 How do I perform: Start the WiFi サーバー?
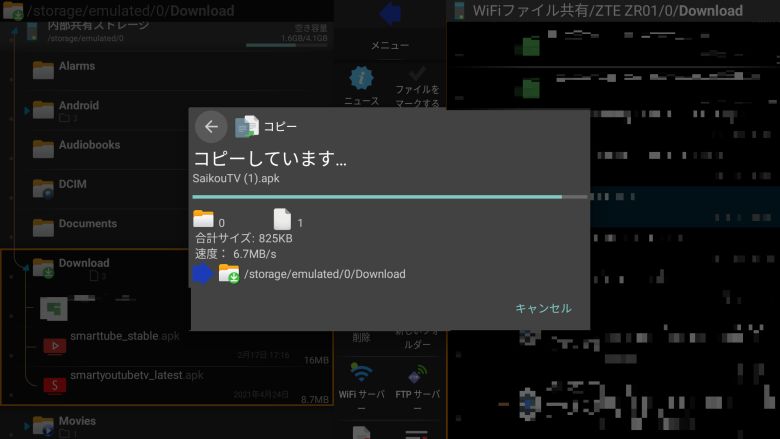(362, 387)
